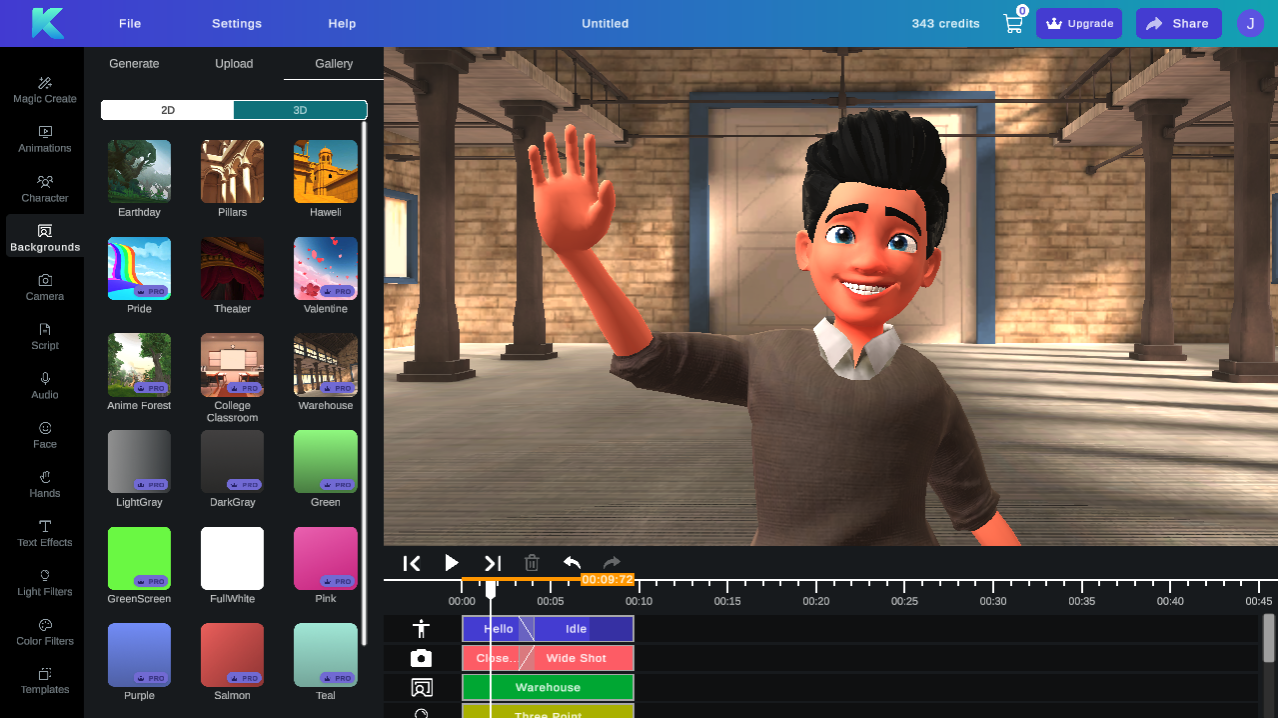The width and height of the screenshot is (1278, 718).
Task: Switch to the Character panel
Action: [x=44, y=190]
